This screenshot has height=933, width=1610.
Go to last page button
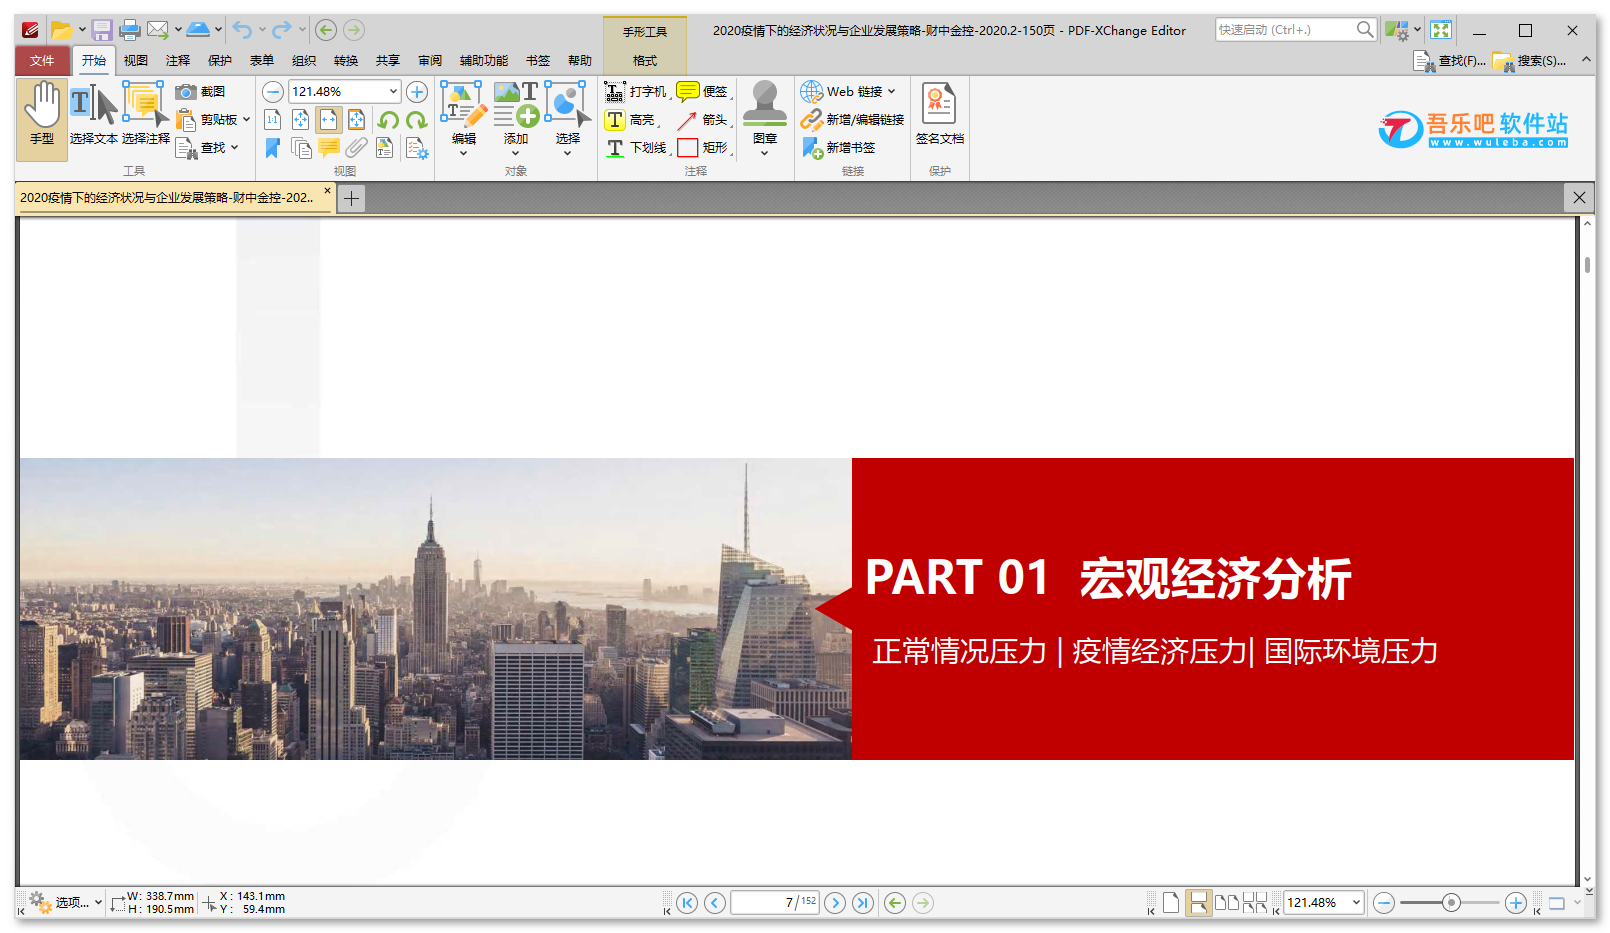(863, 903)
